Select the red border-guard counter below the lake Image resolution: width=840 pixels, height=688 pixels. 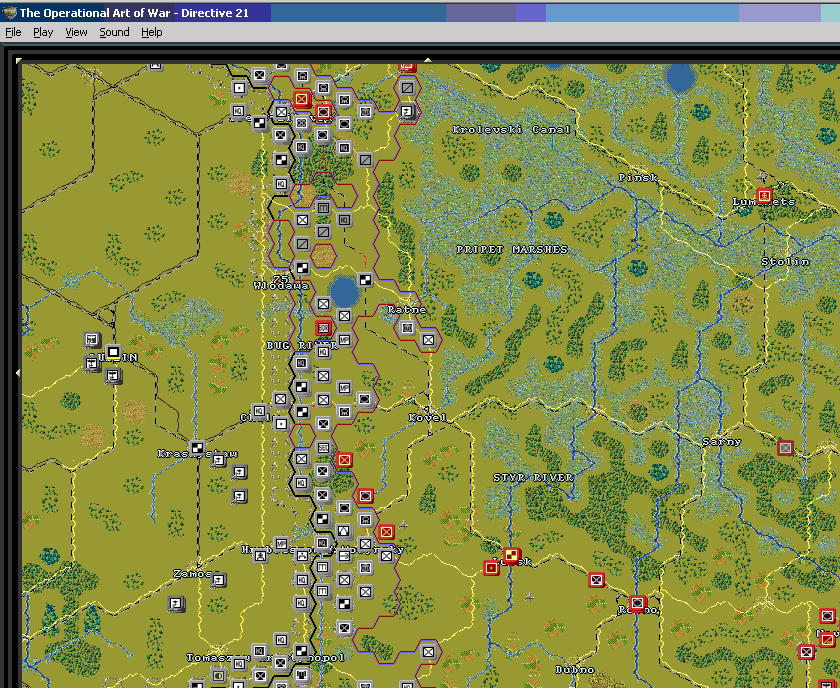point(323,327)
